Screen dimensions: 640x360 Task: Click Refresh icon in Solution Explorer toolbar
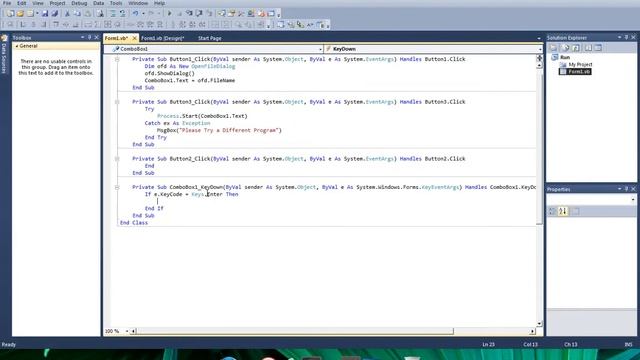pyautogui.click(x=576, y=48)
